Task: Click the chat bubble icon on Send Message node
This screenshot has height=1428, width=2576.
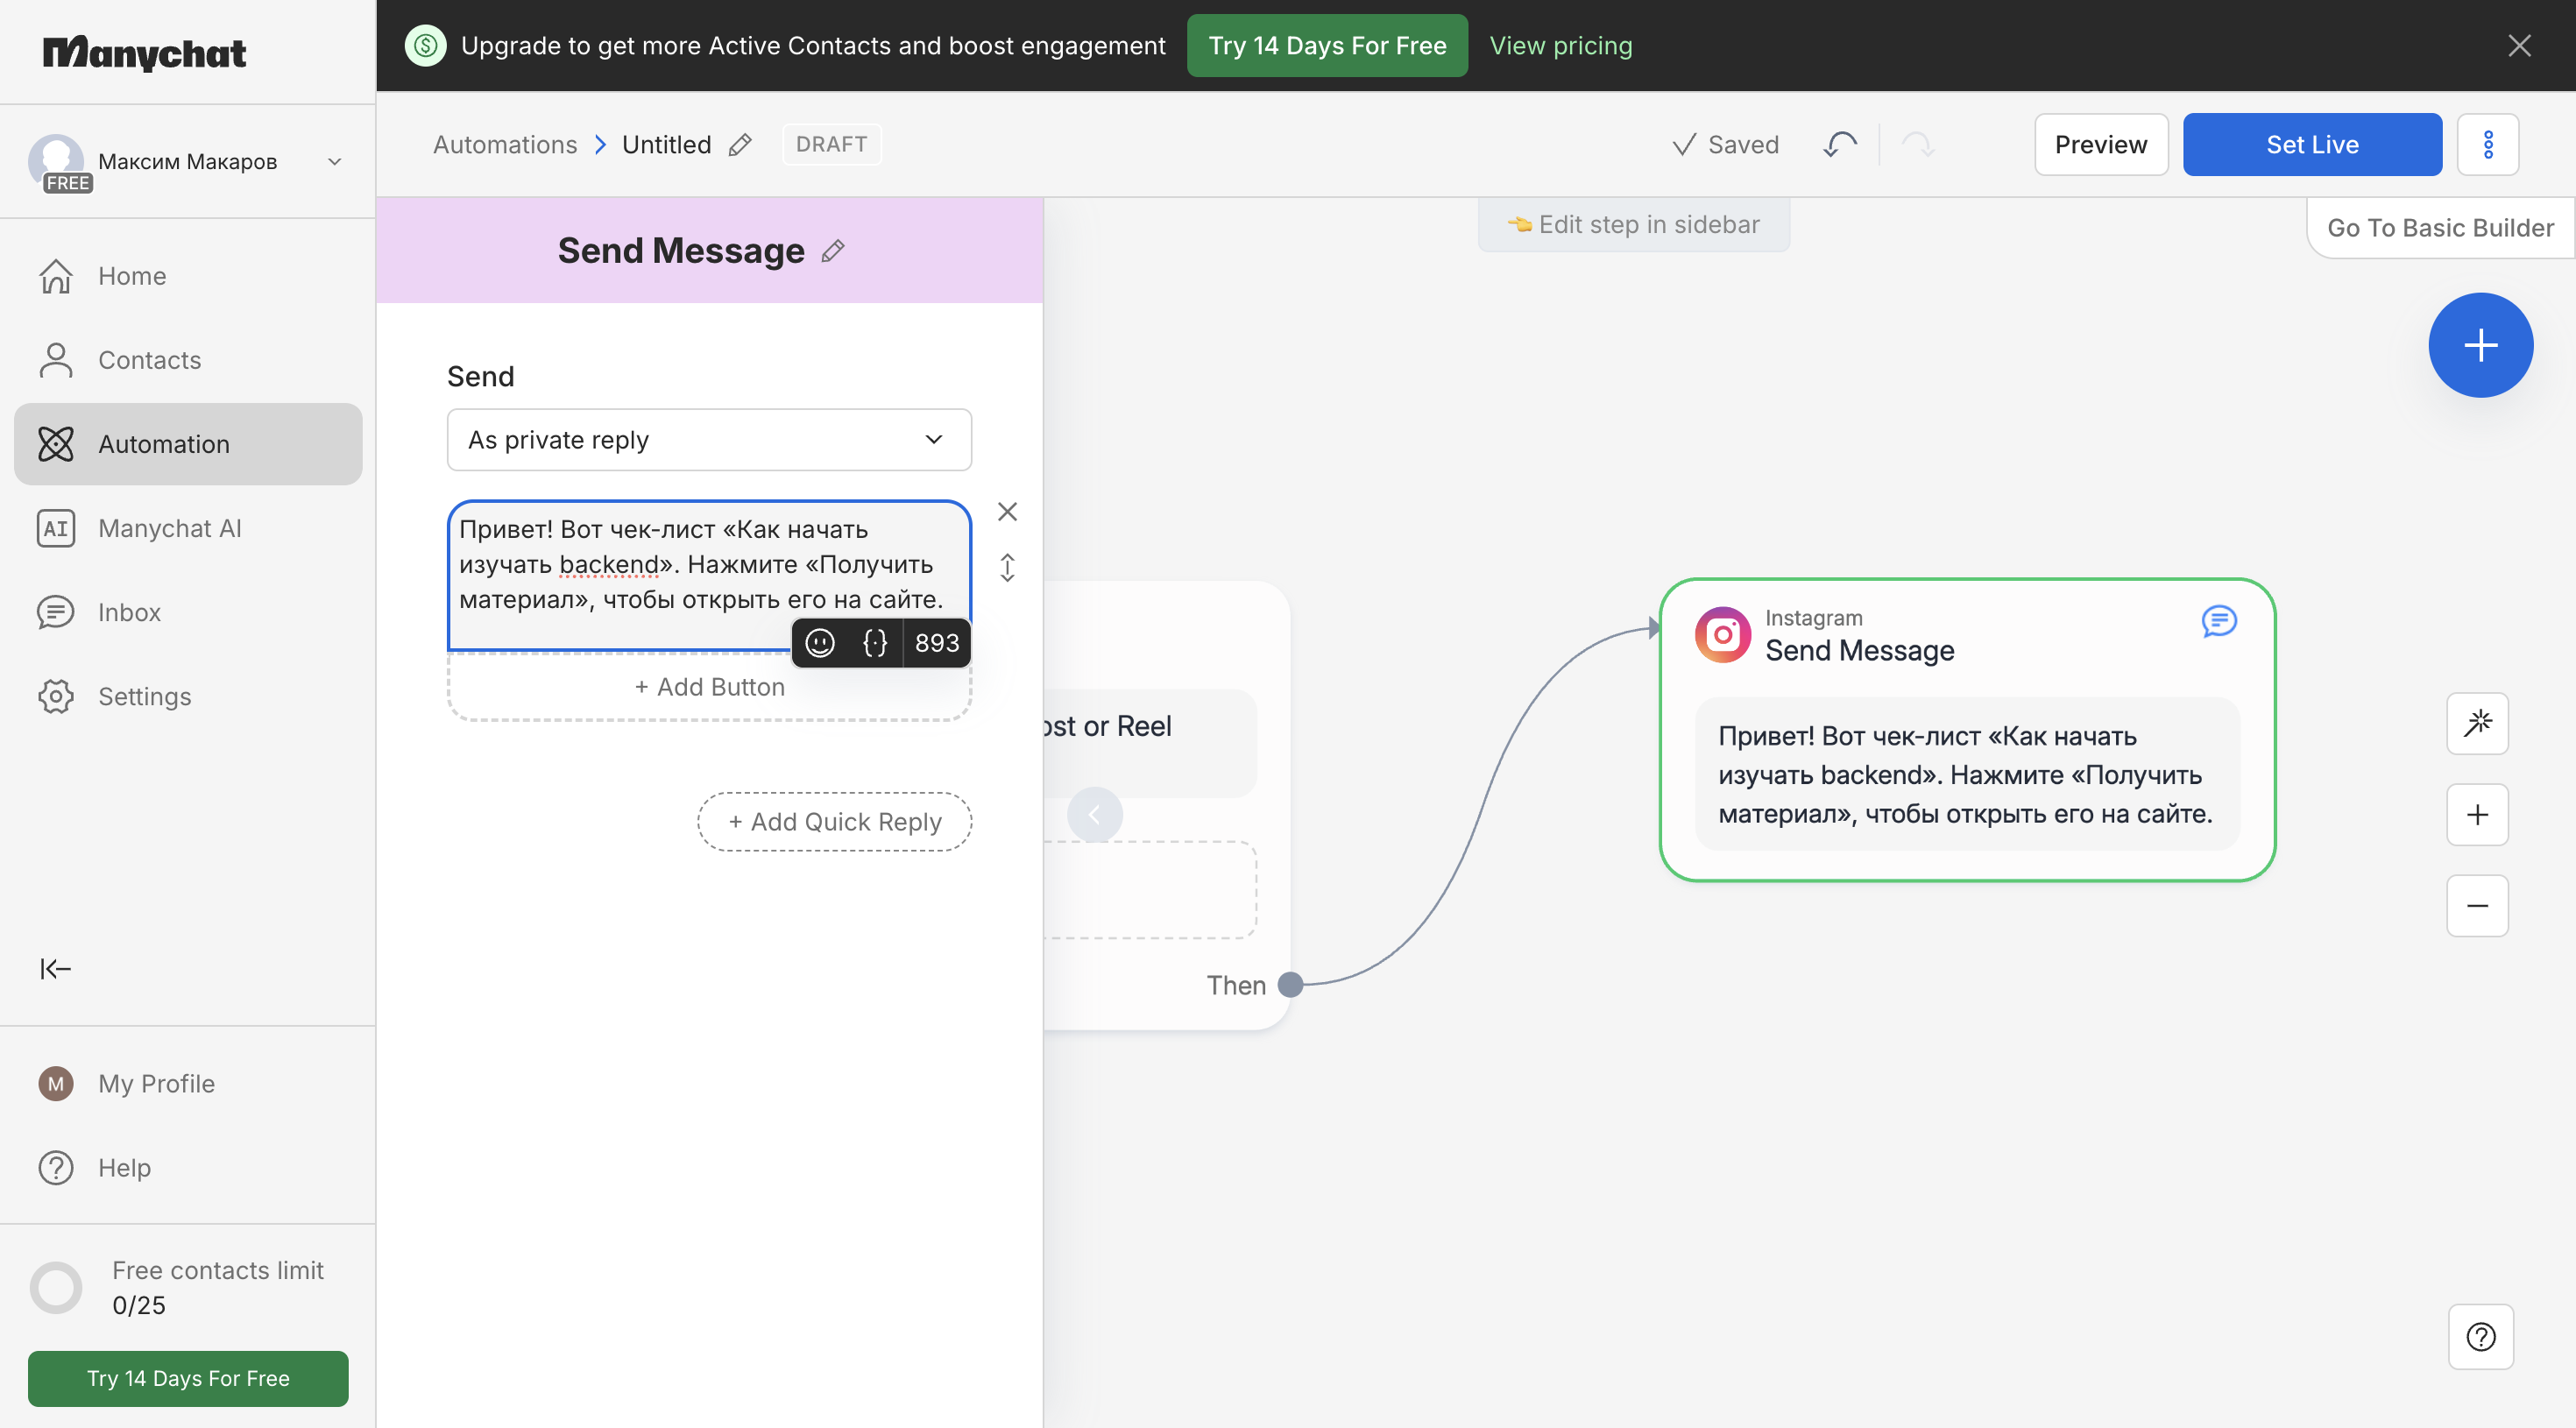Action: pos(2218,621)
